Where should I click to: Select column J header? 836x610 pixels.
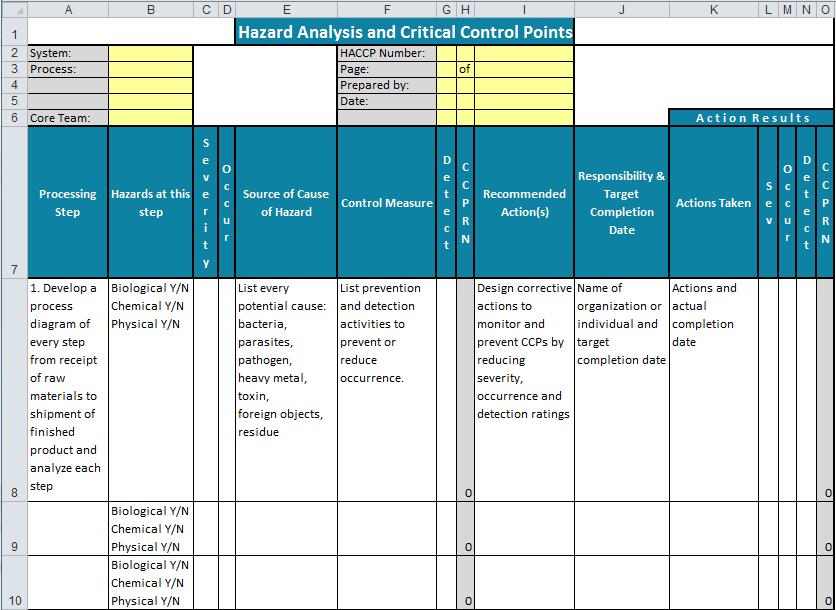(x=622, y=9)
